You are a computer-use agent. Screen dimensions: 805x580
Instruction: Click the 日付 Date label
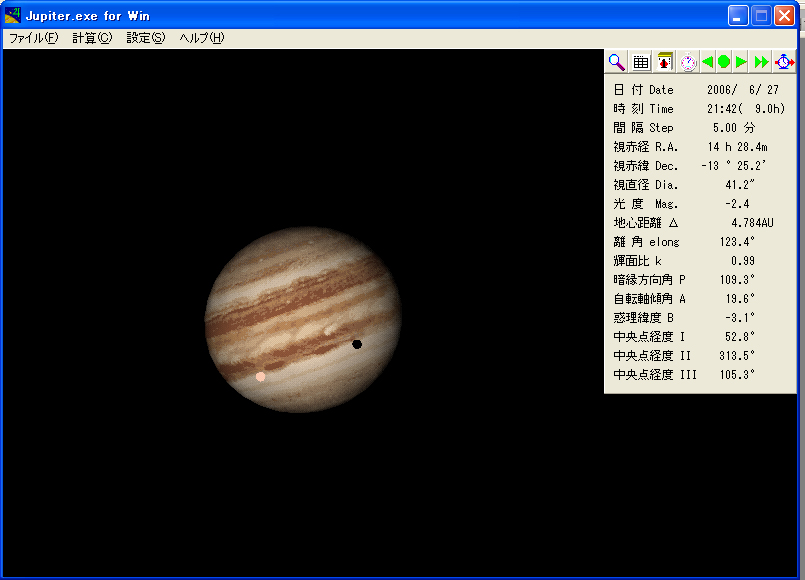(643, 90)
